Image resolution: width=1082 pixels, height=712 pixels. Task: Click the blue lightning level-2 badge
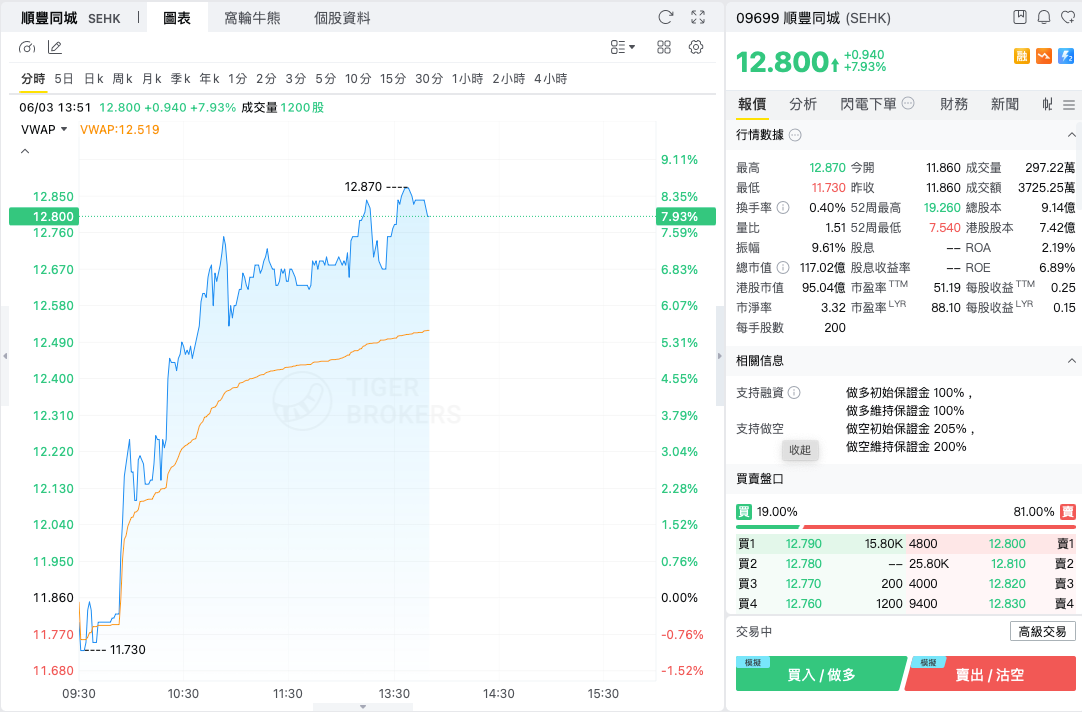click(1066, 56)
